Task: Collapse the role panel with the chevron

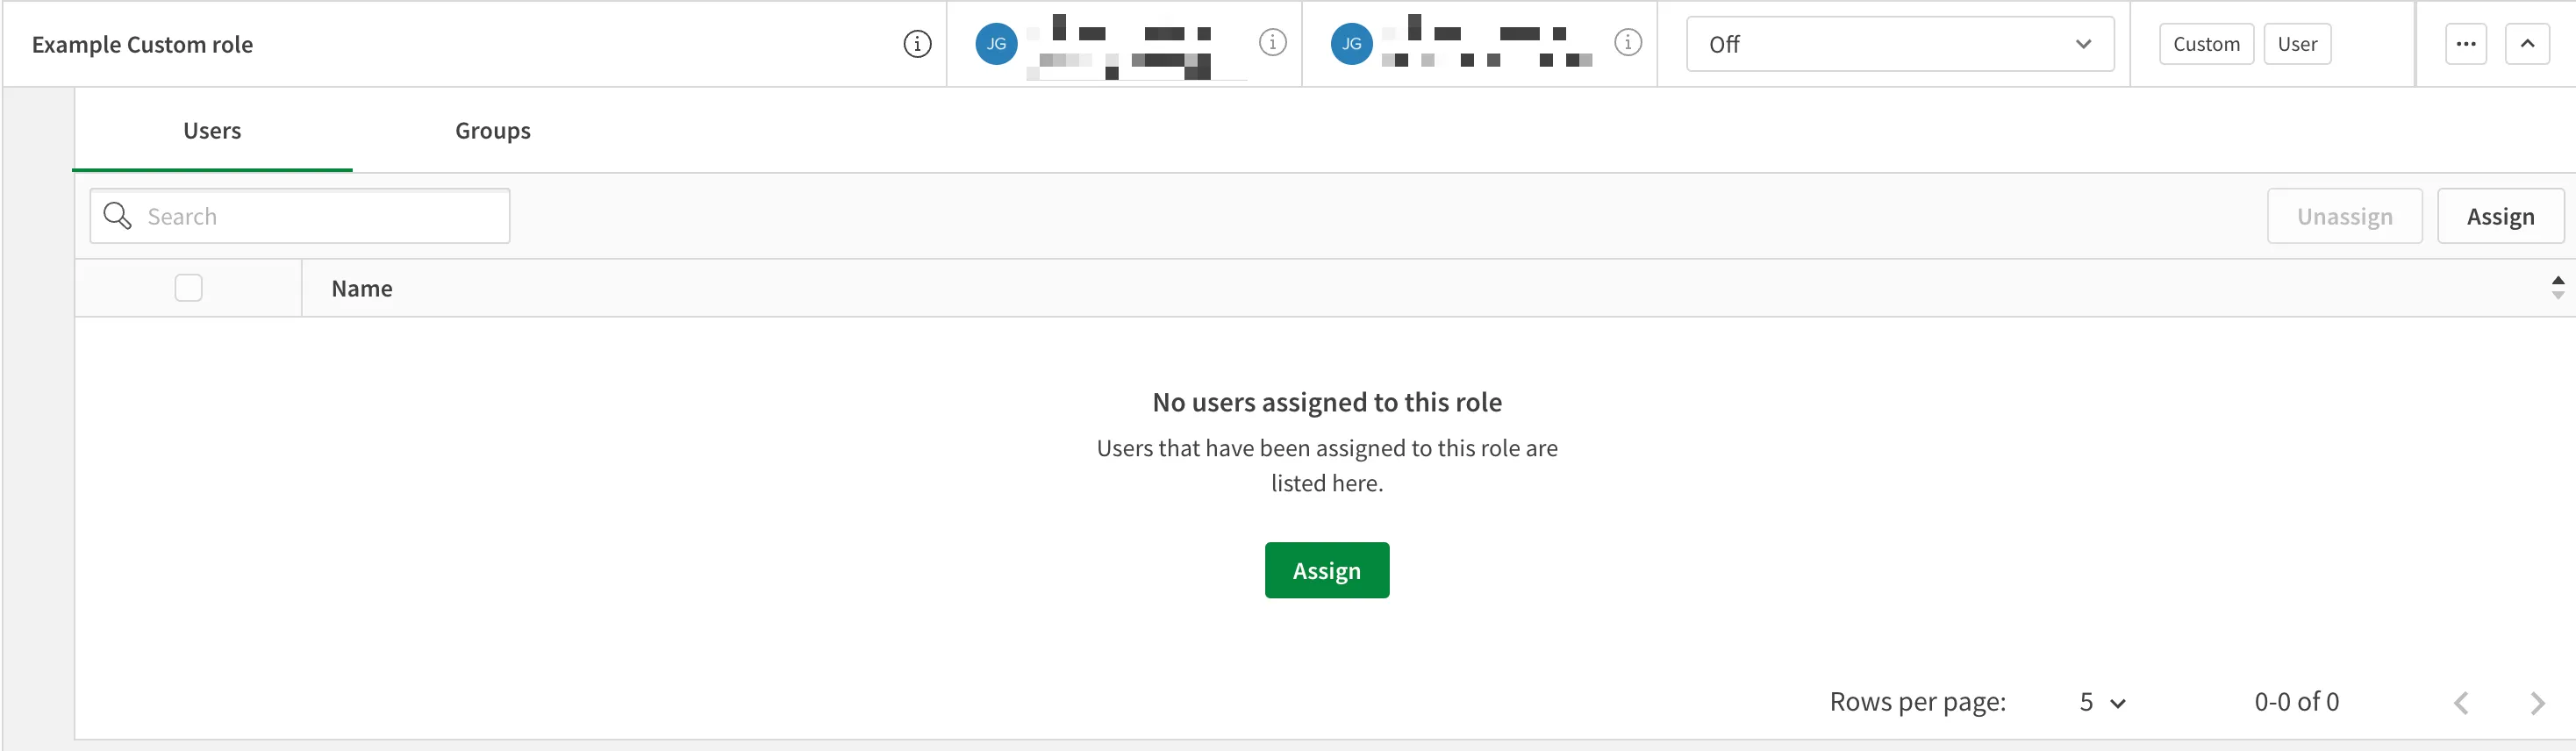Action: tap(2527, 43)
